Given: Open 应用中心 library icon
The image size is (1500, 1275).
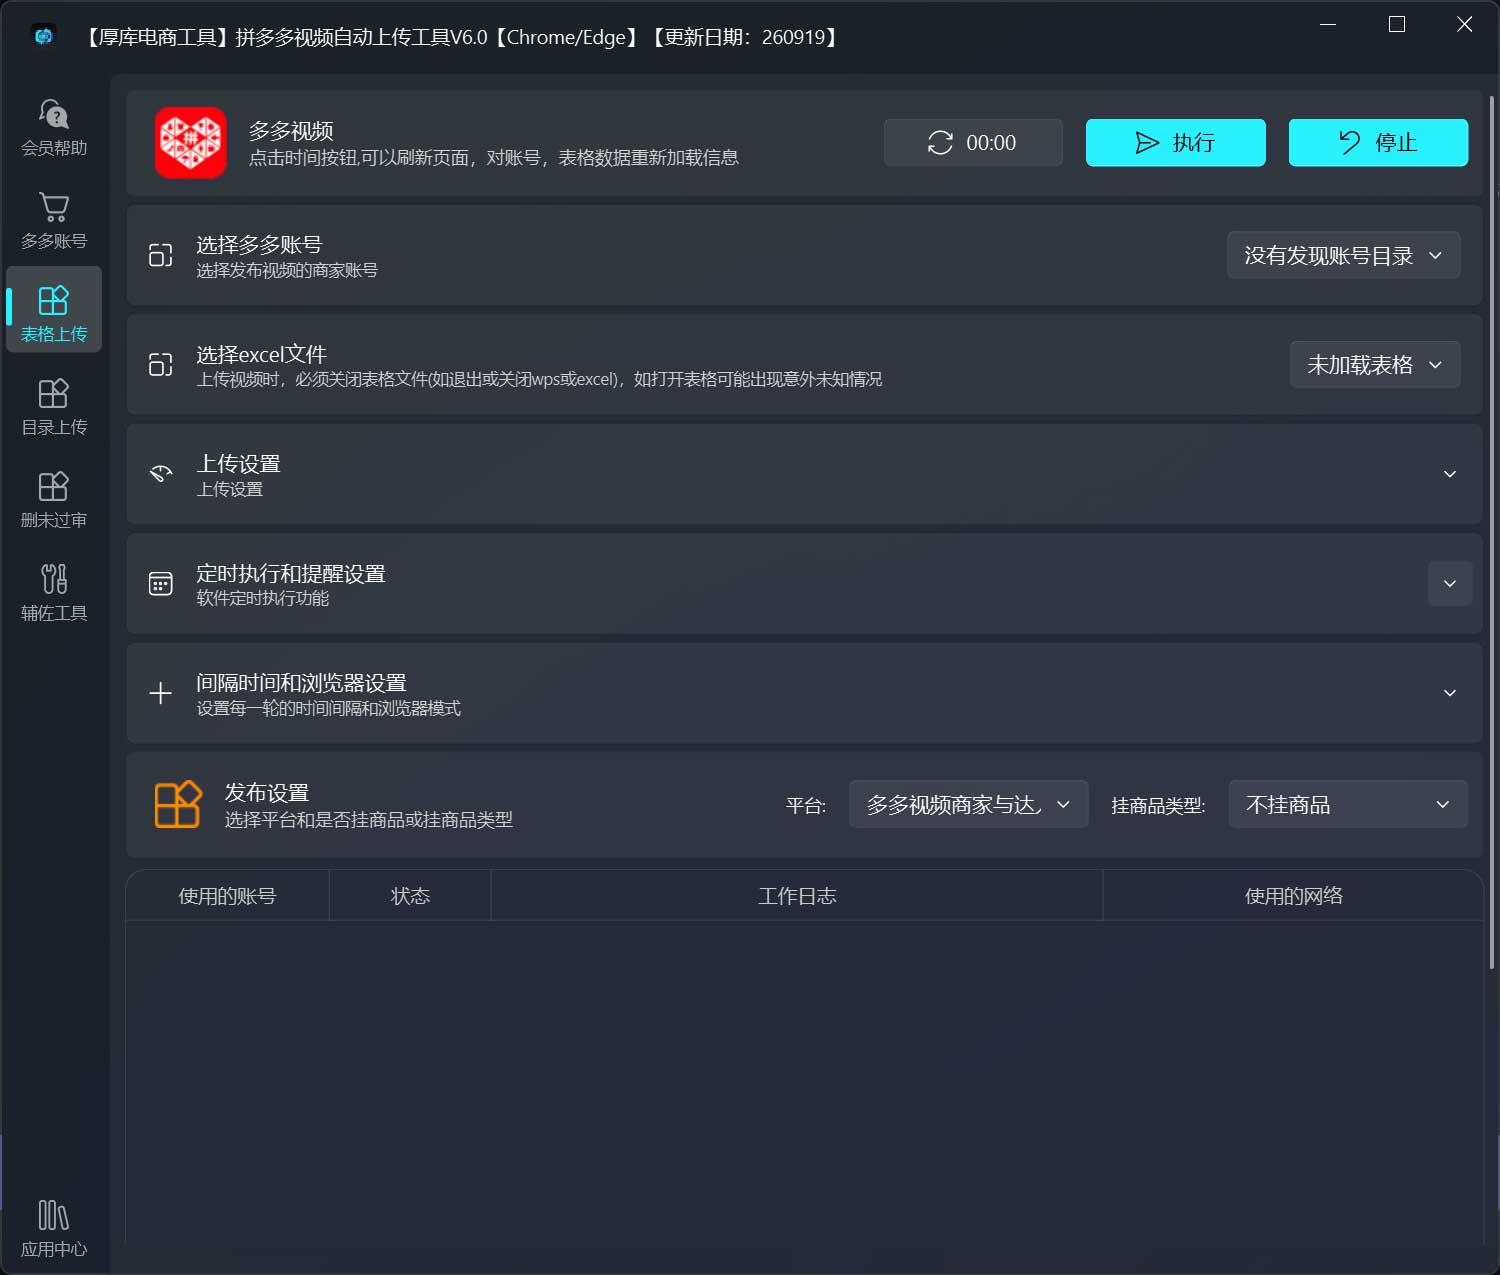Looking at the screenshot, I should click(x=54, y=1228).
